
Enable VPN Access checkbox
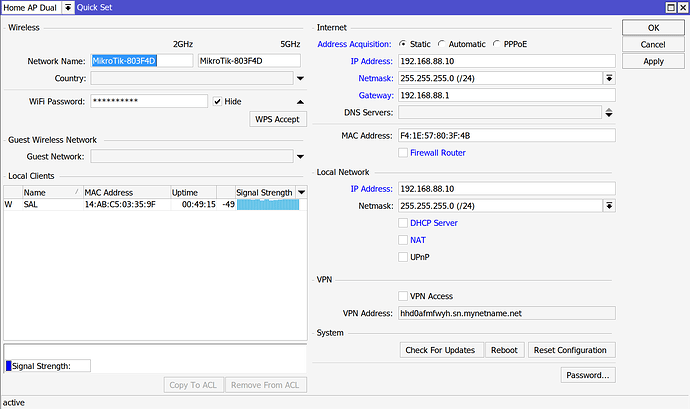point(403,296)
